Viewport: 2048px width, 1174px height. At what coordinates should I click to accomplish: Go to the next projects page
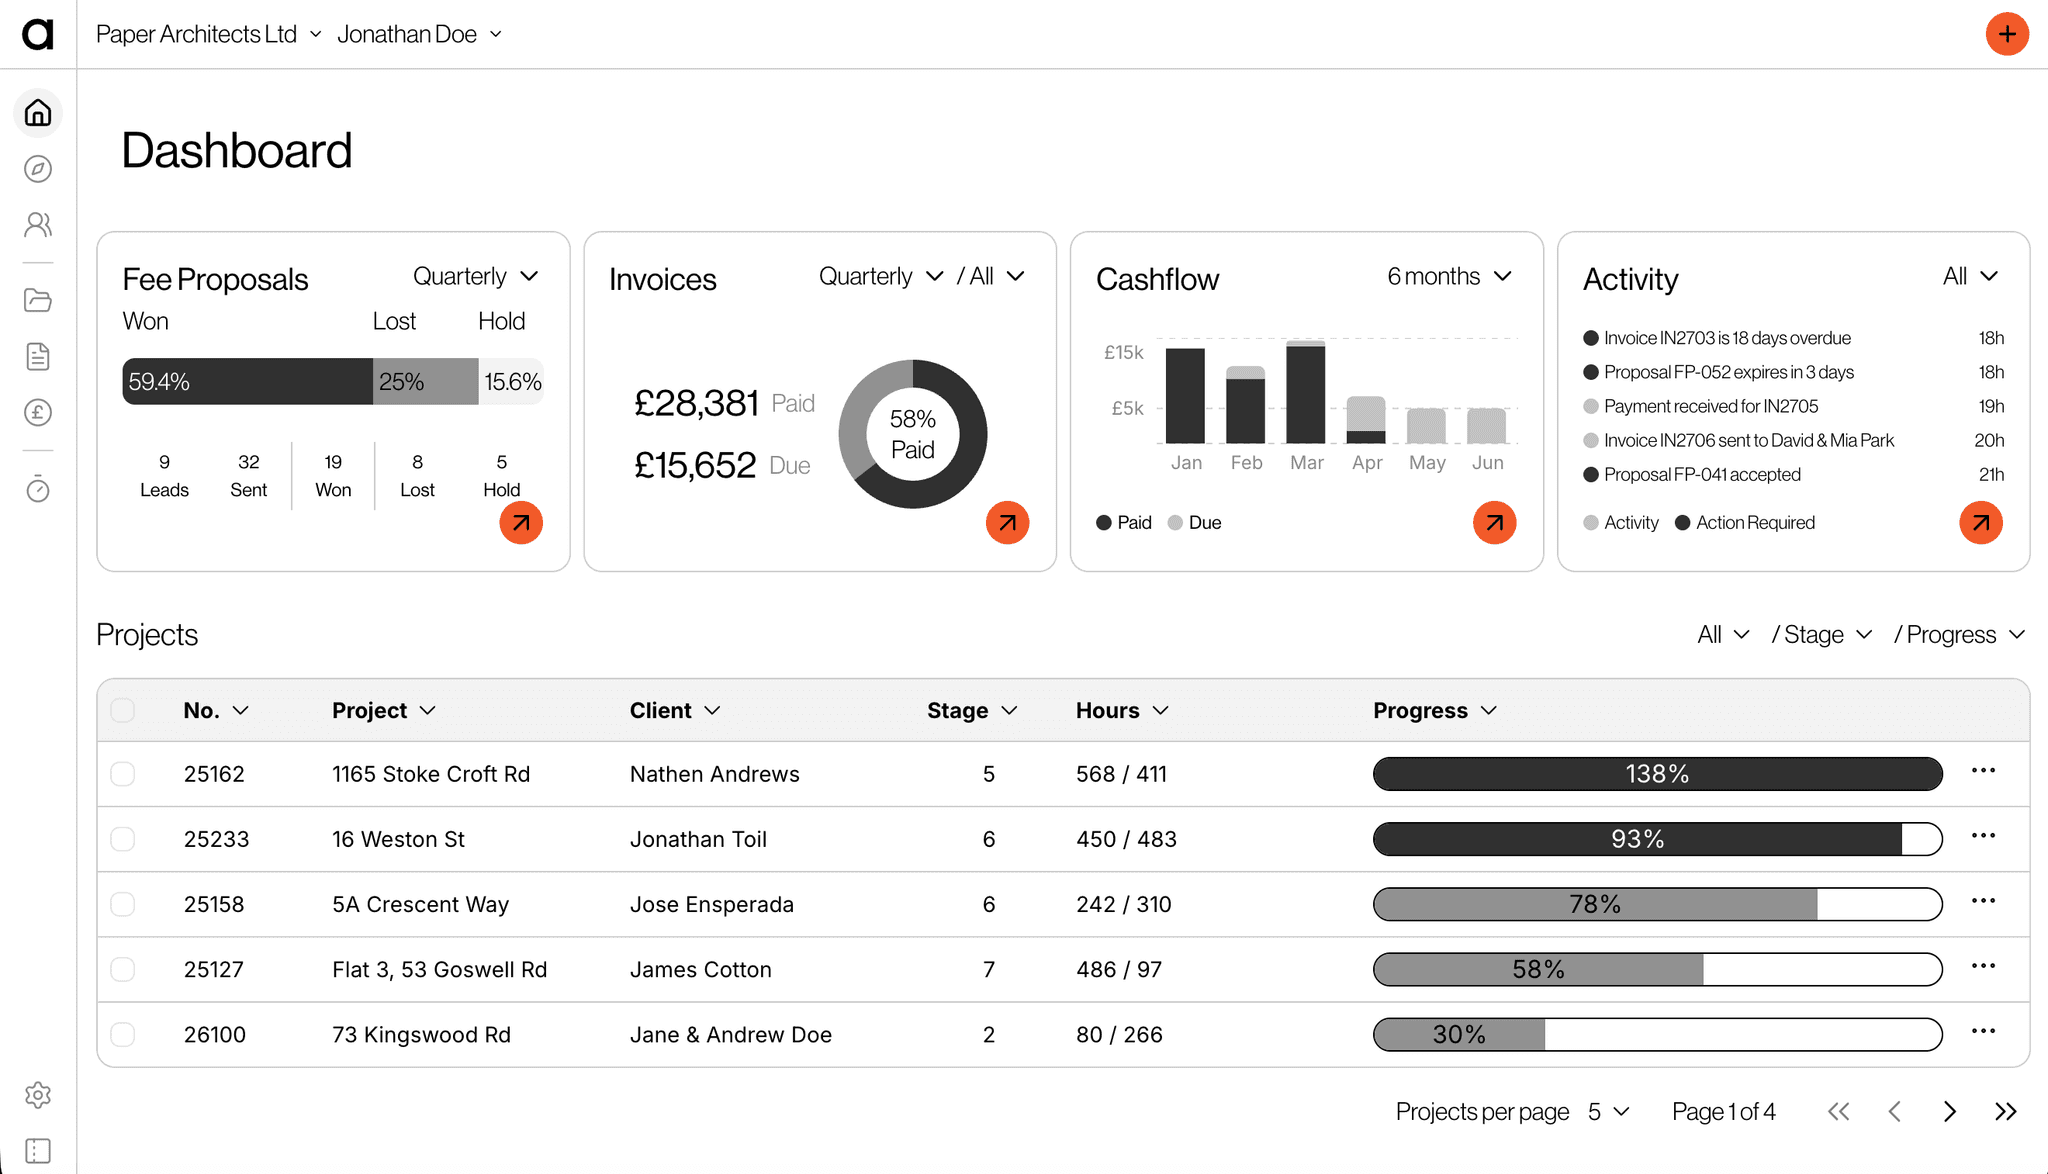click(x=1950, y=1112)
